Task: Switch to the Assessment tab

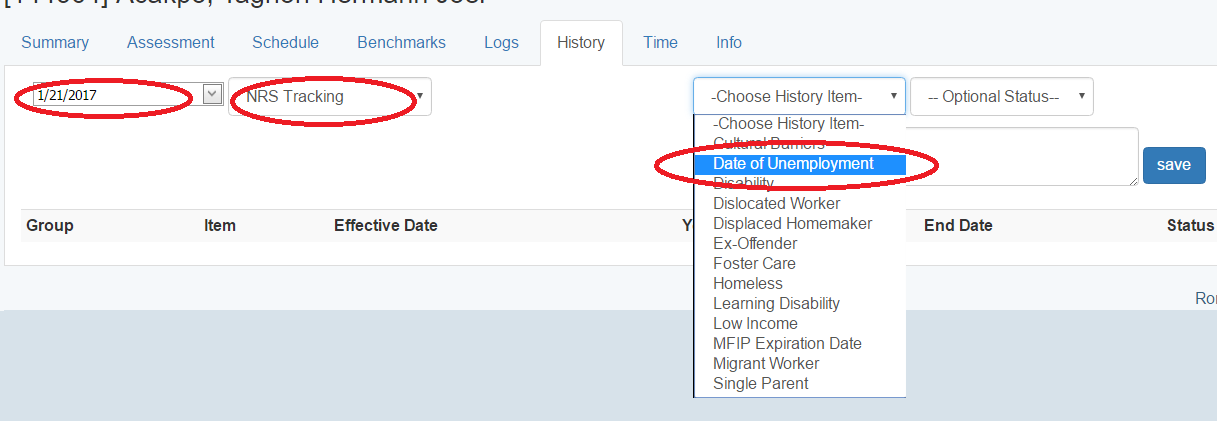Action: pos(170,42)
